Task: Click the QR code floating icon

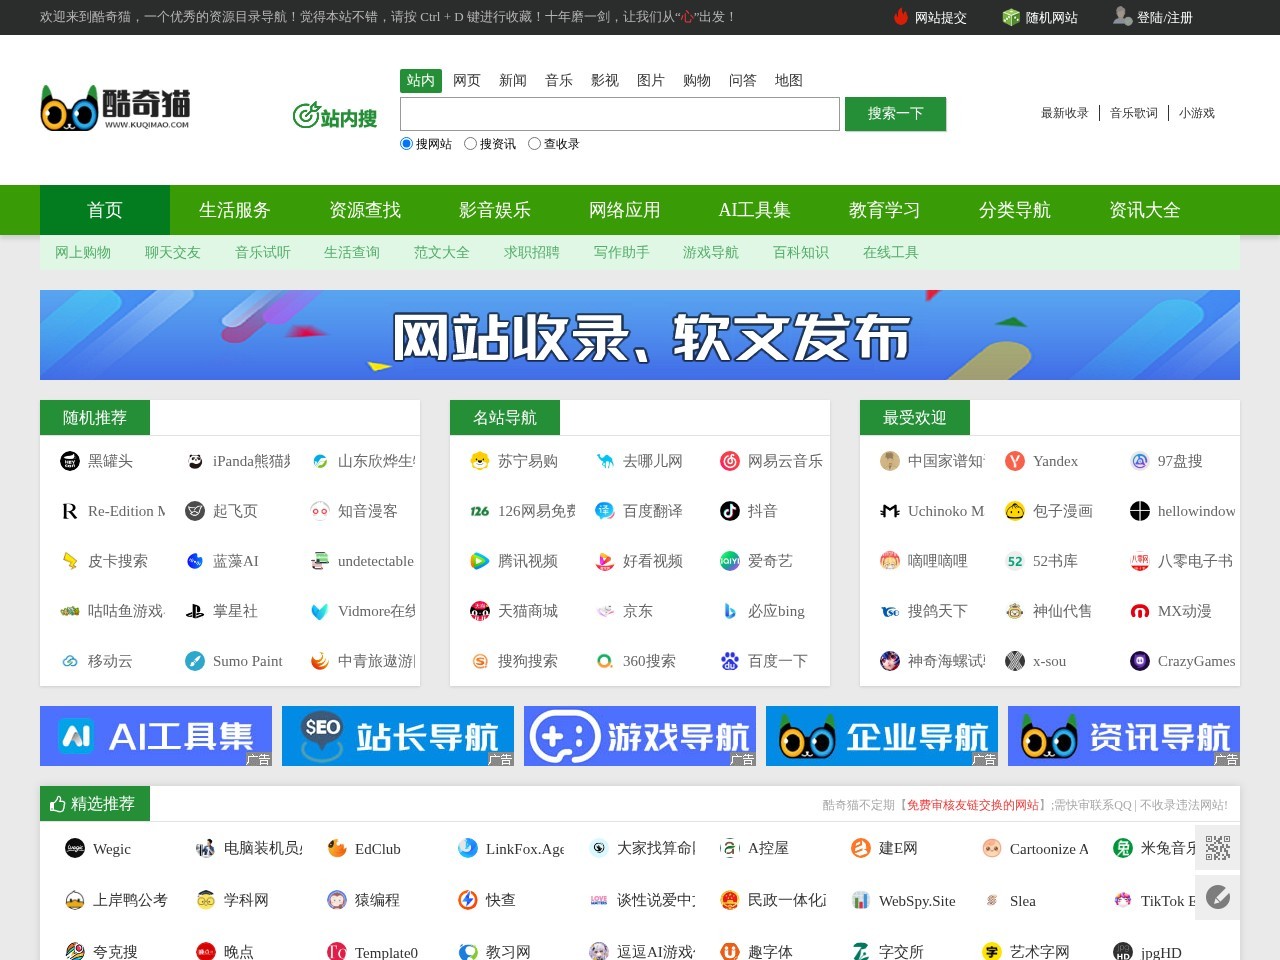Action: point(1218,847)
